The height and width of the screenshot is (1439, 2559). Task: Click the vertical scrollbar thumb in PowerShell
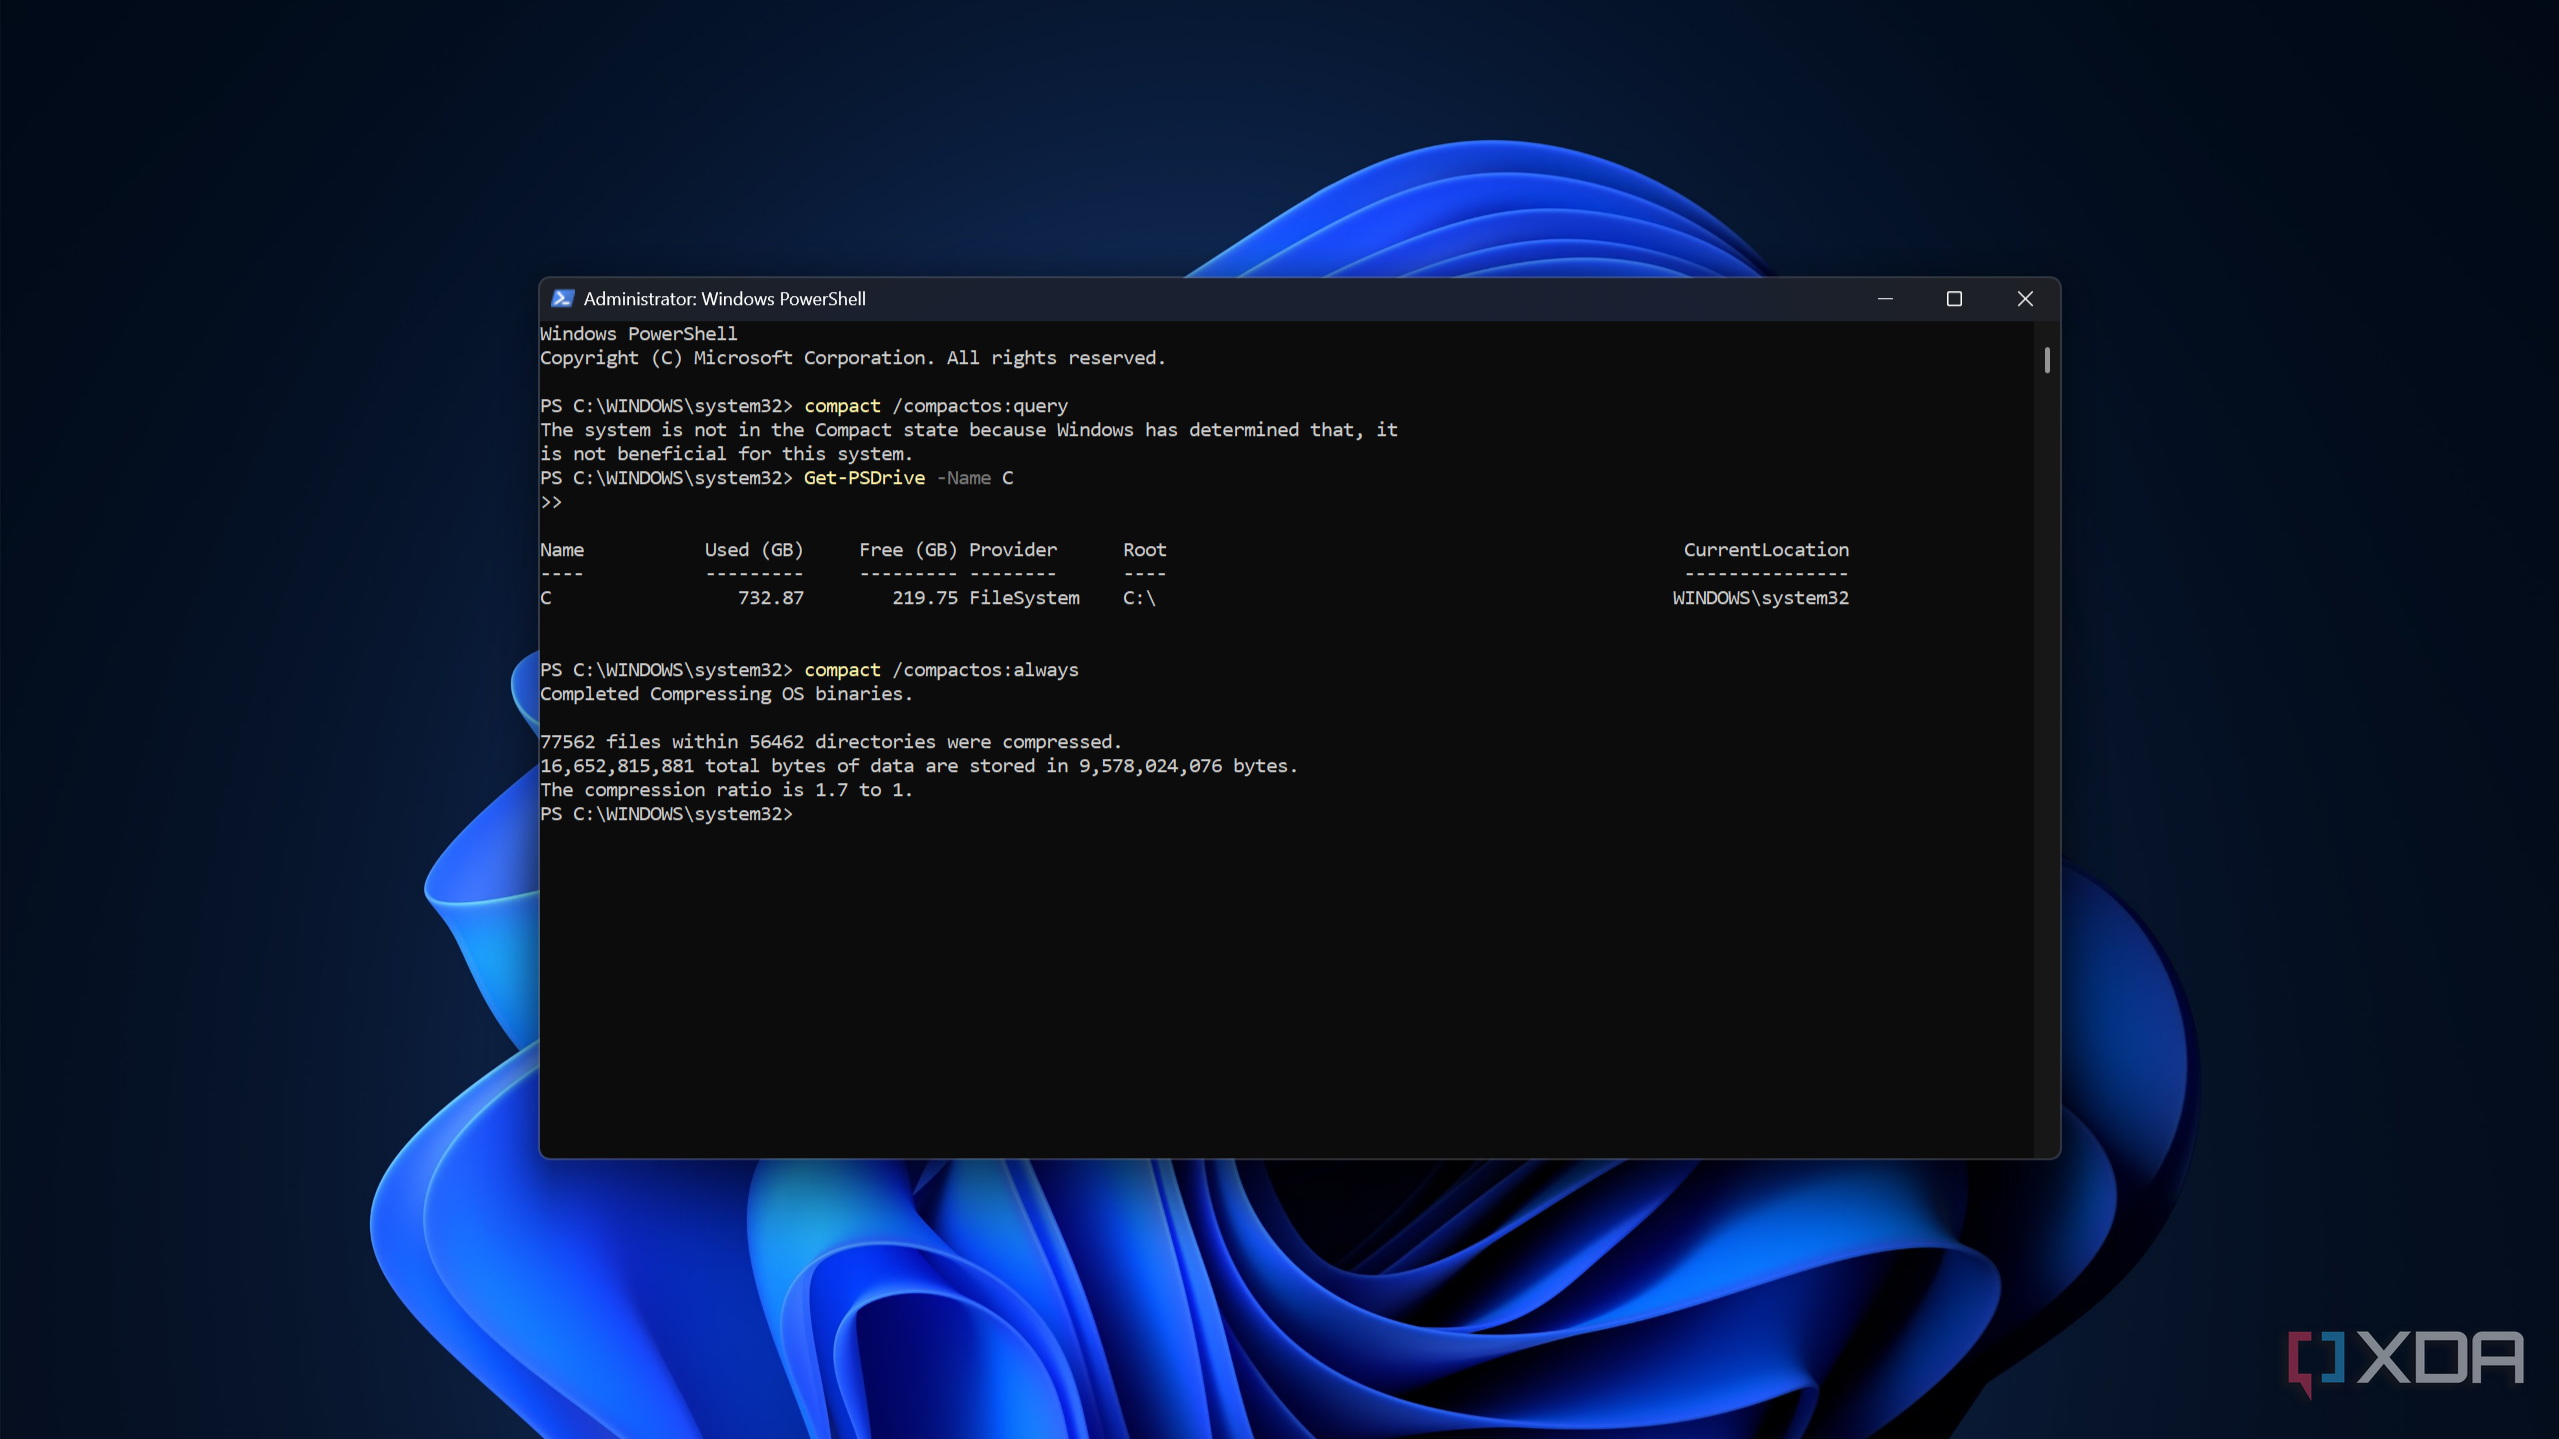2047,360
